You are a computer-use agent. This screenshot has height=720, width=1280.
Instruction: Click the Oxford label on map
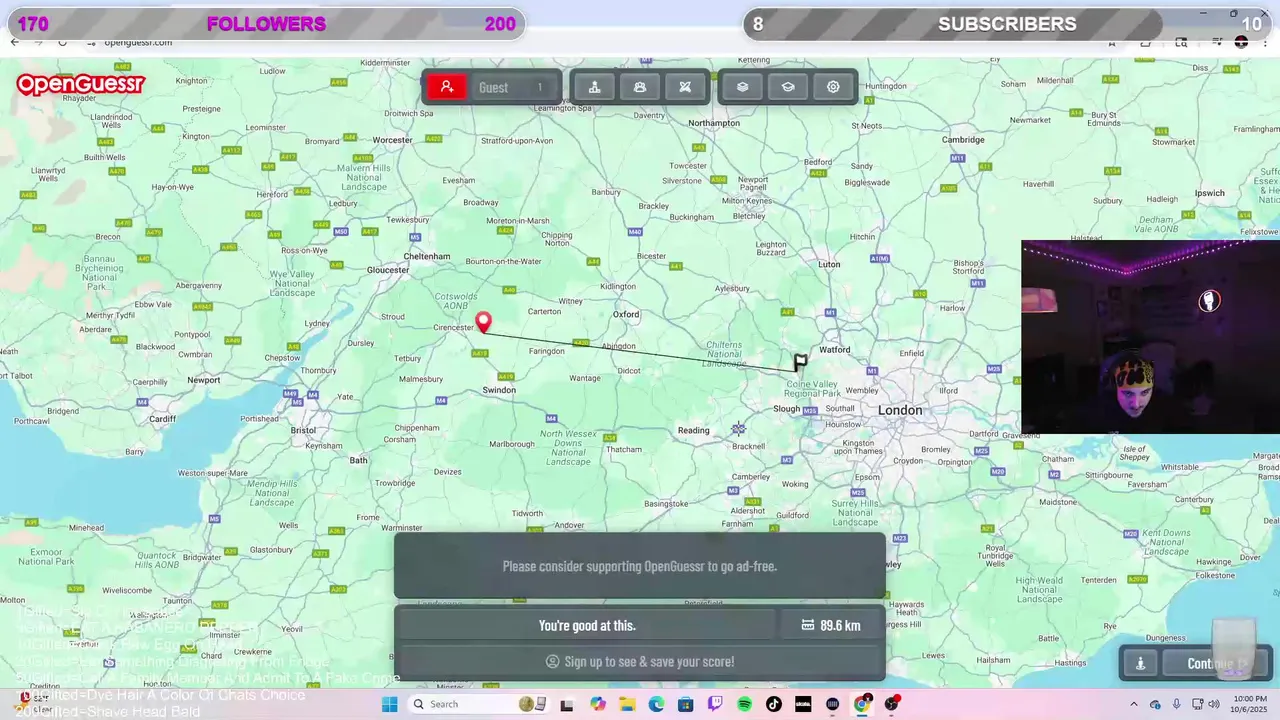[626, 314]
